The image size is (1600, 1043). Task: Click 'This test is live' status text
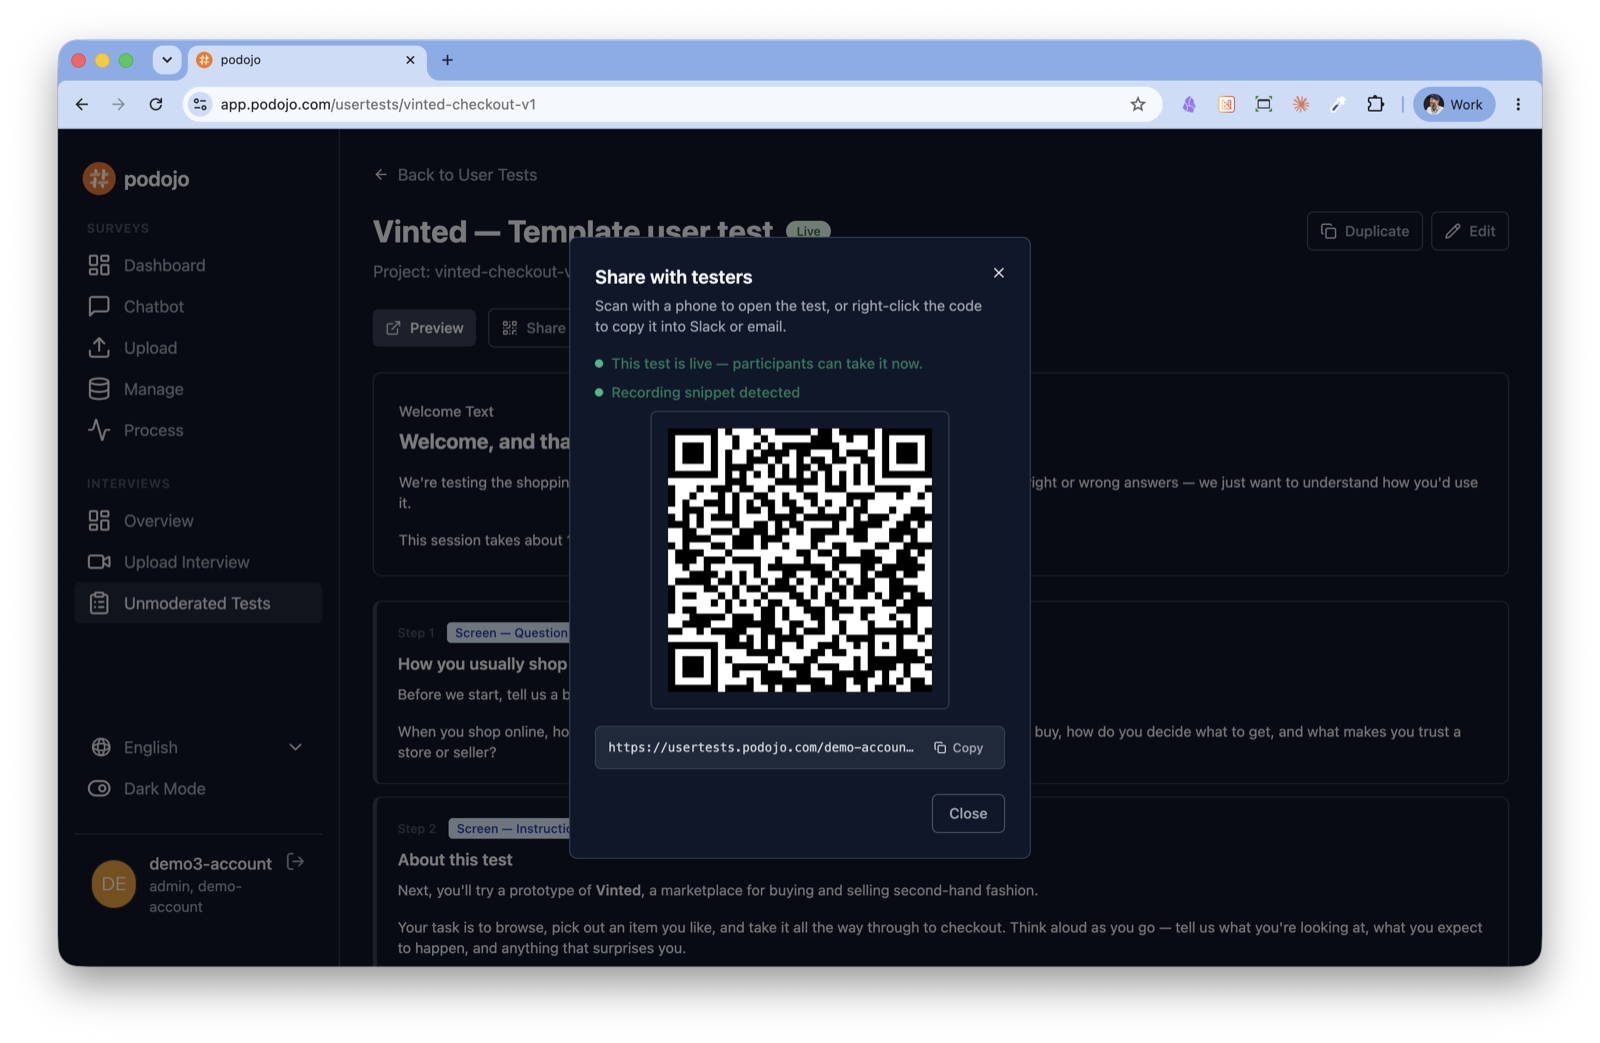(x=767, y=364)
